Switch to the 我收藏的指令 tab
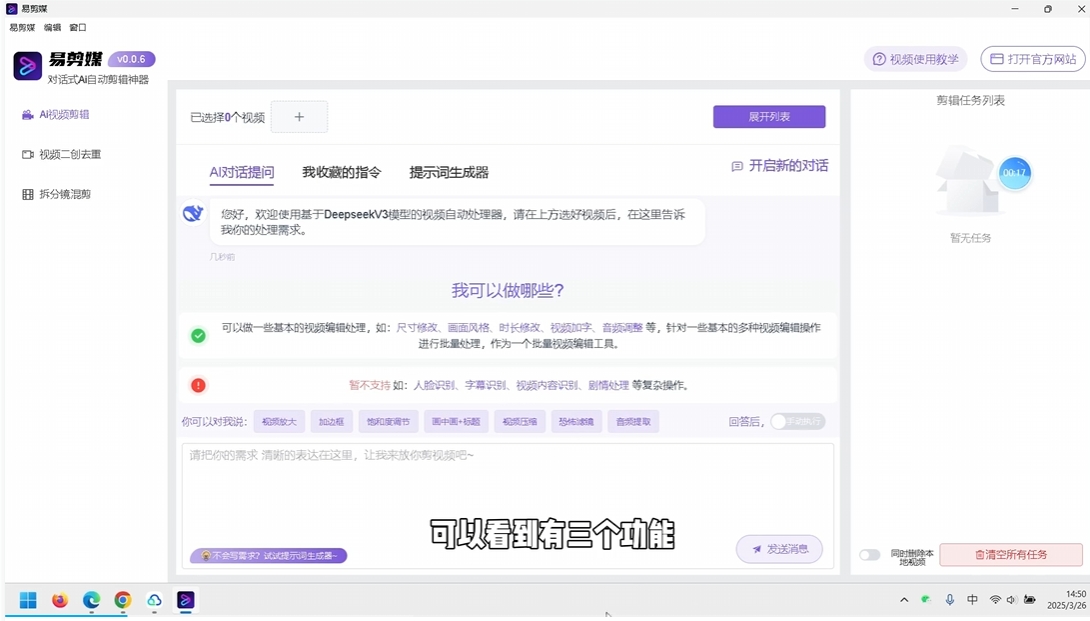The image size is (1090, 621). [341, 172]
